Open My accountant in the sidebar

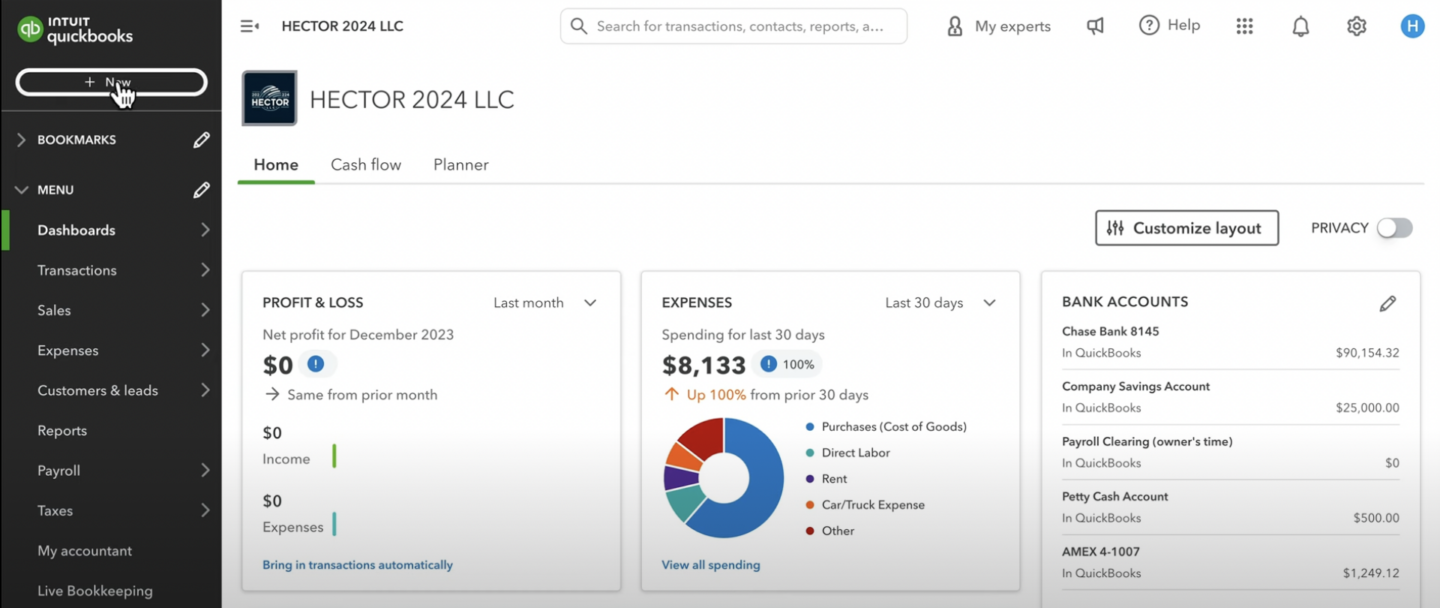[85, 550]
